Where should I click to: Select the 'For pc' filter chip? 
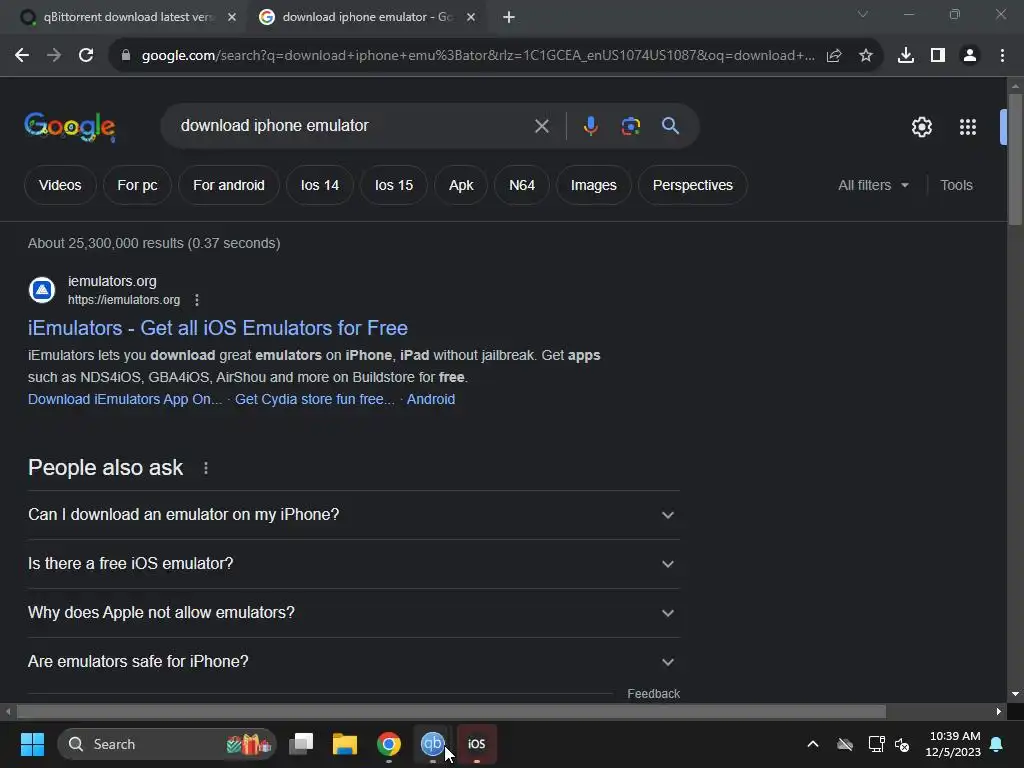pos(137,185)
